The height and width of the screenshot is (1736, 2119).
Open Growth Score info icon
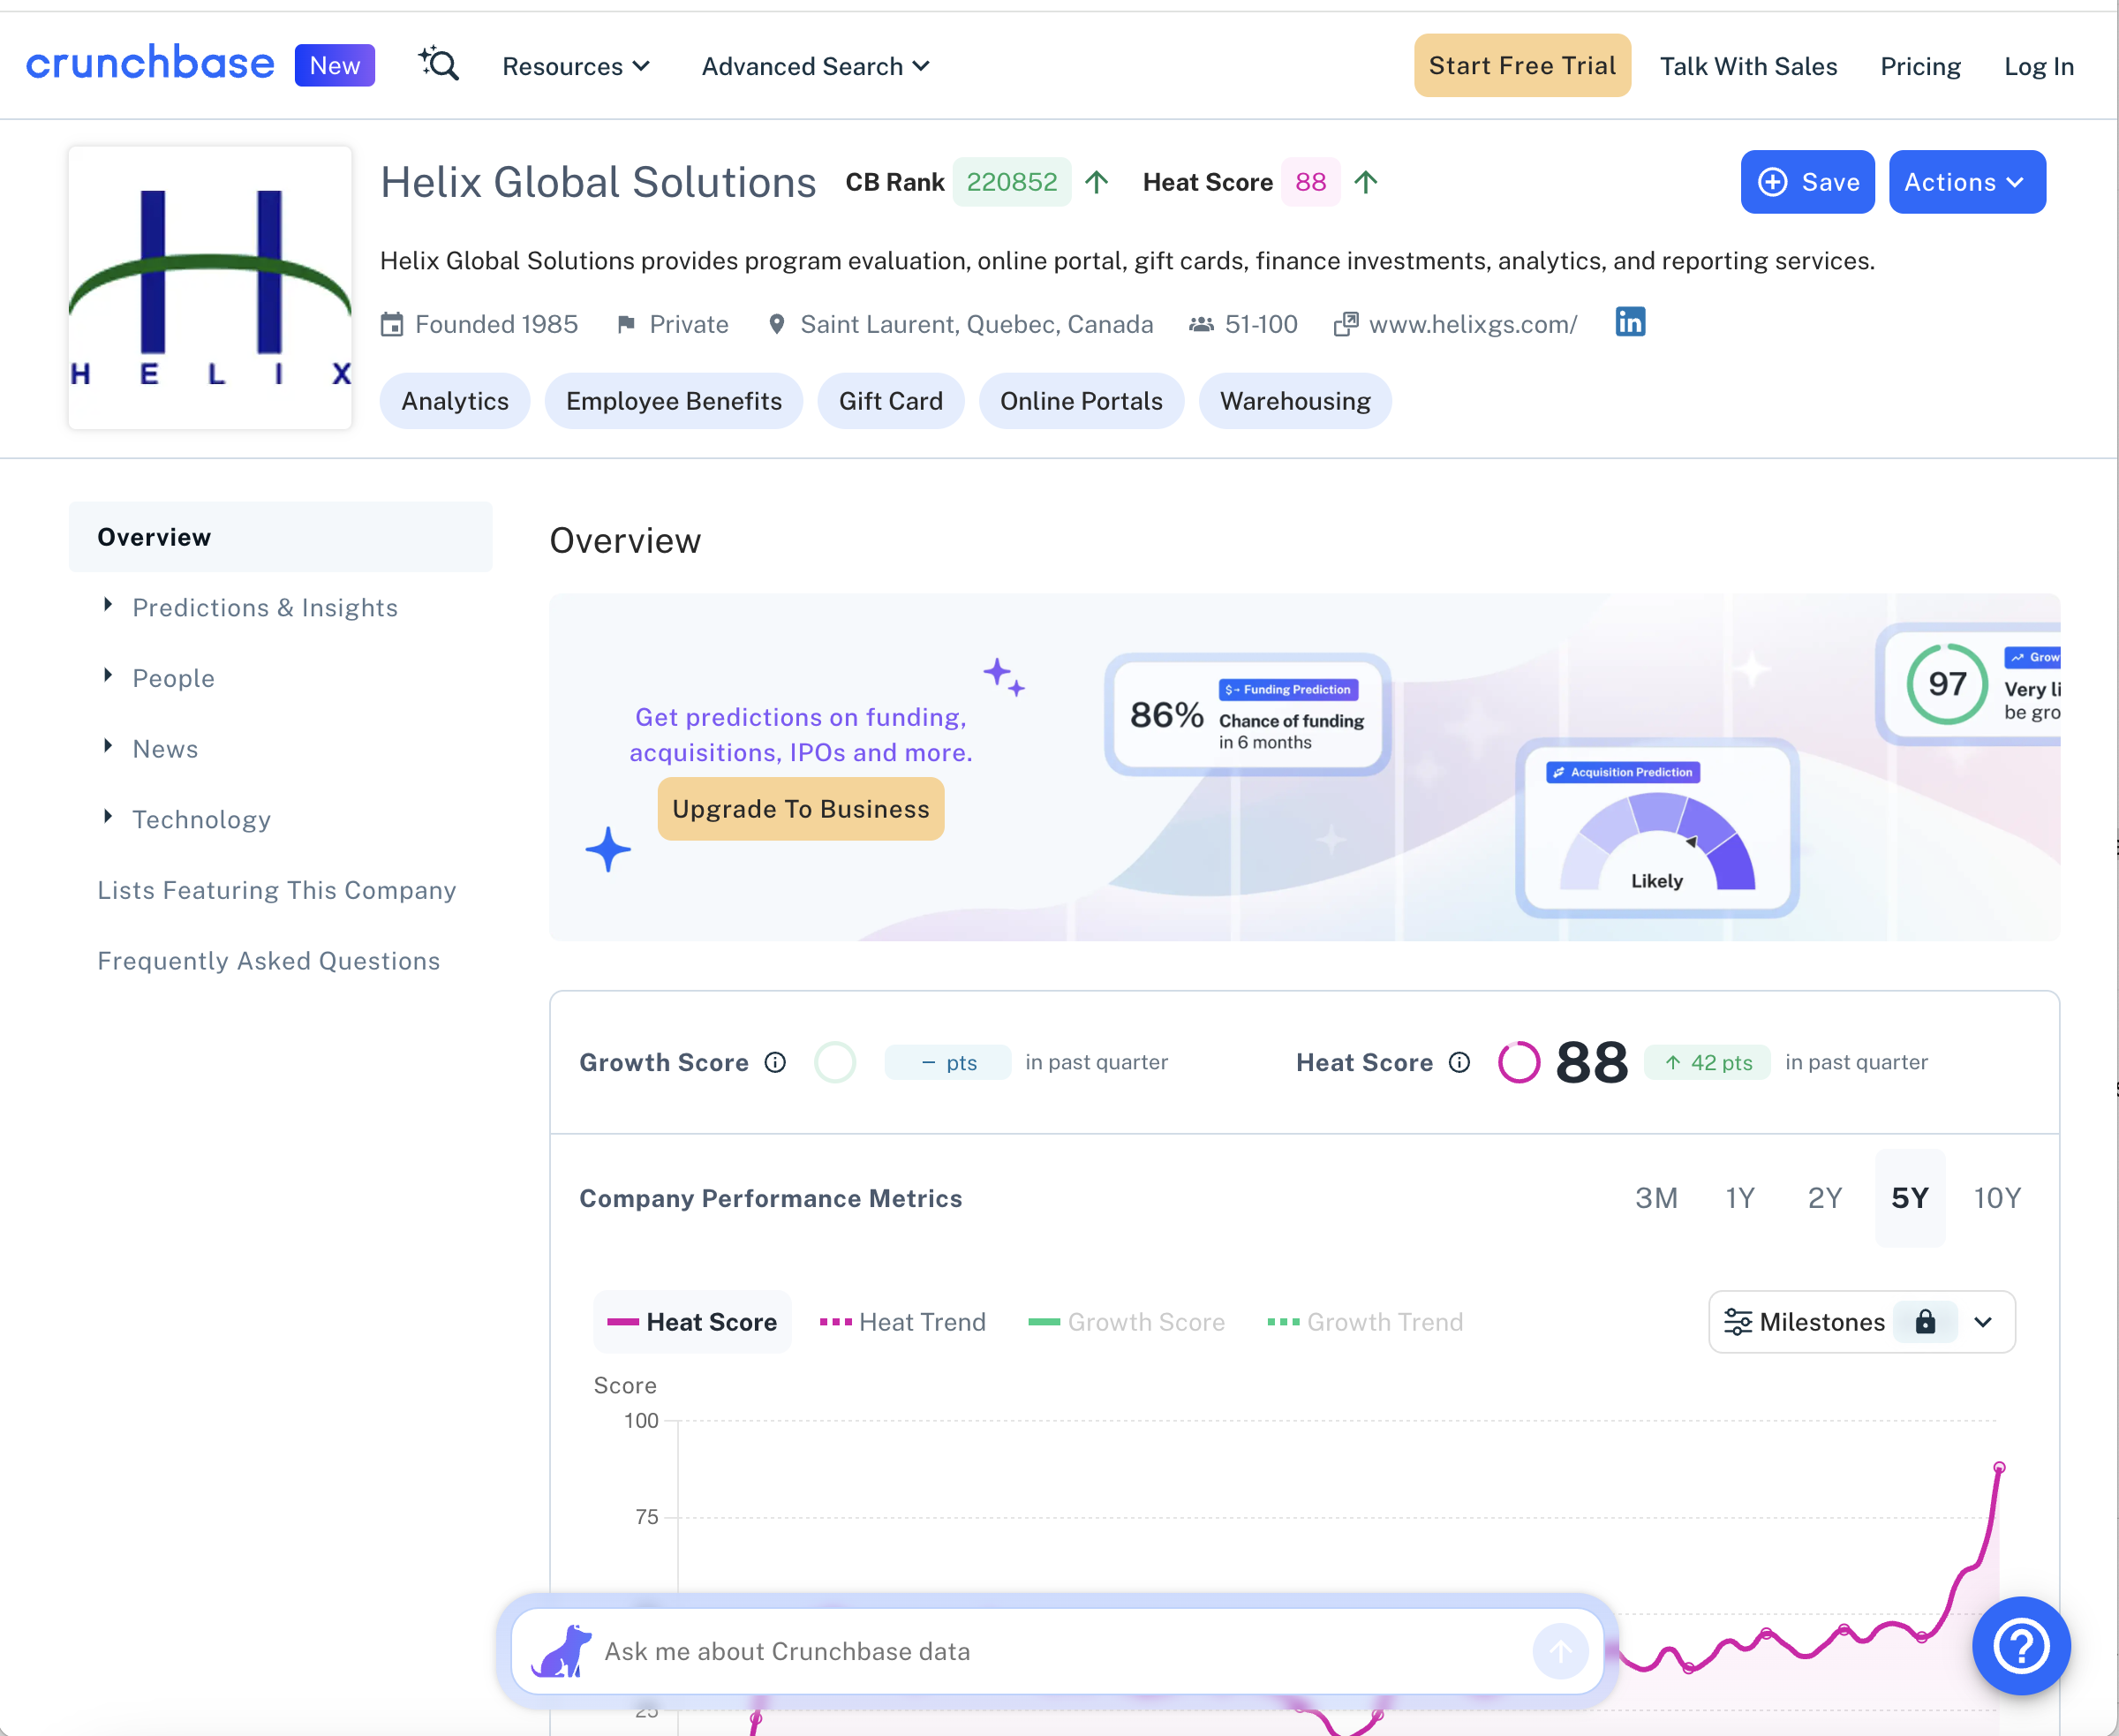[x=775, y=1062]
